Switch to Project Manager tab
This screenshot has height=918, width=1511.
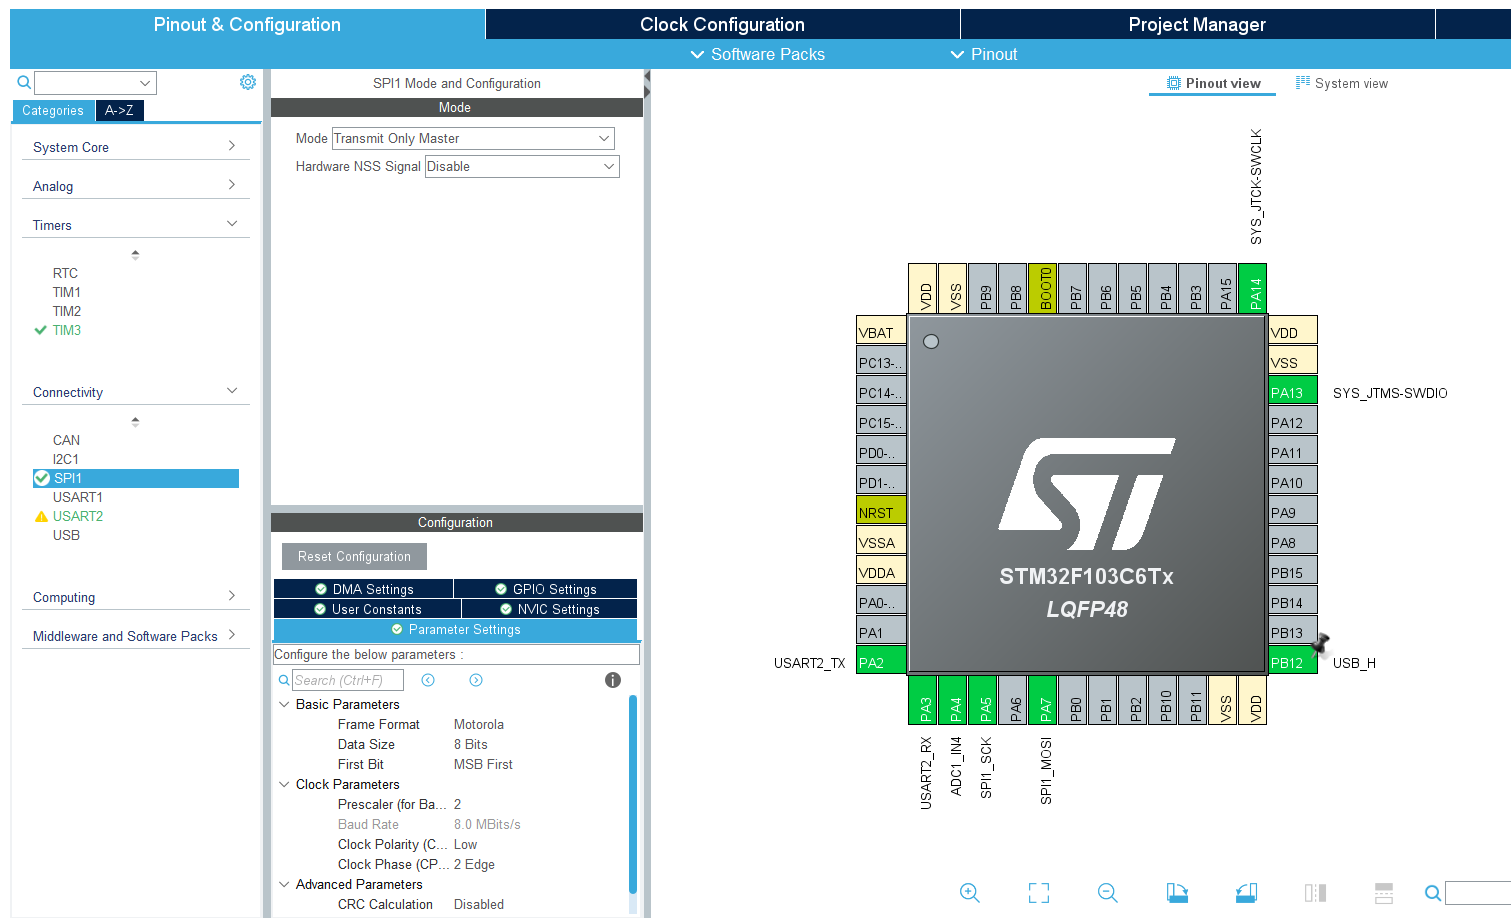[x=1197, y=24]
